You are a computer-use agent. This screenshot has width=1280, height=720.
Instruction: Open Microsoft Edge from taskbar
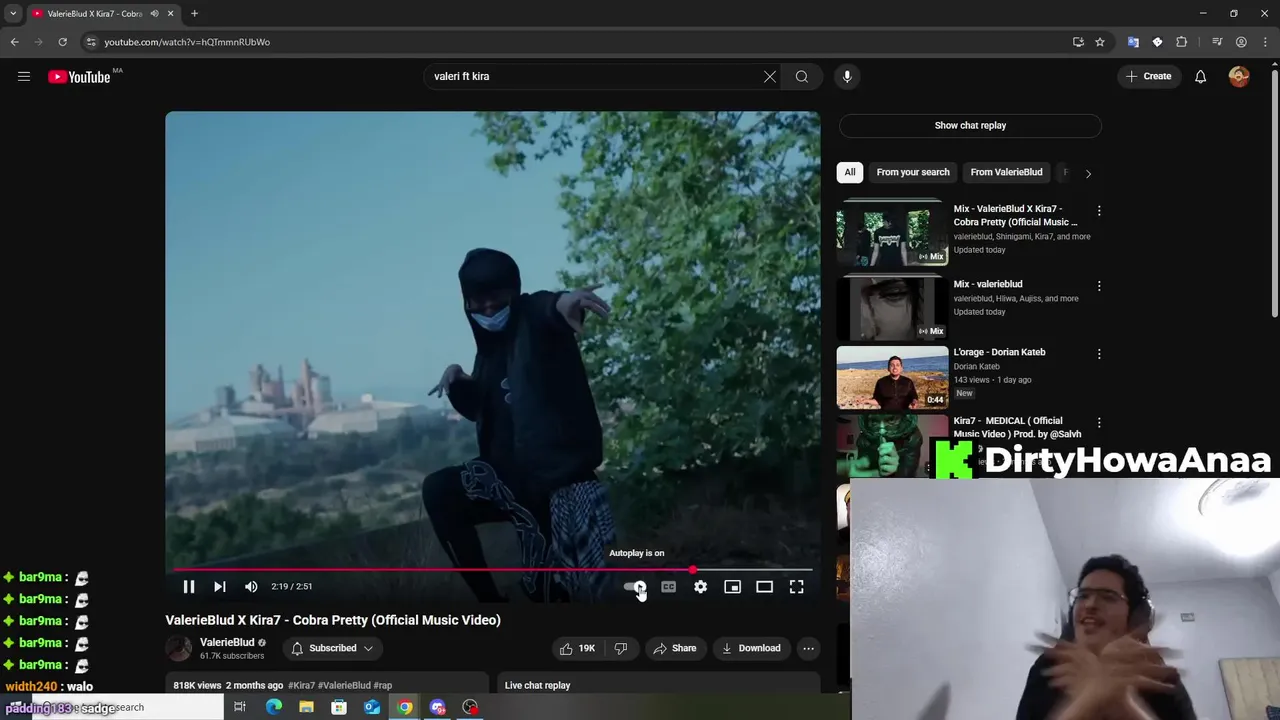(274, 707)
